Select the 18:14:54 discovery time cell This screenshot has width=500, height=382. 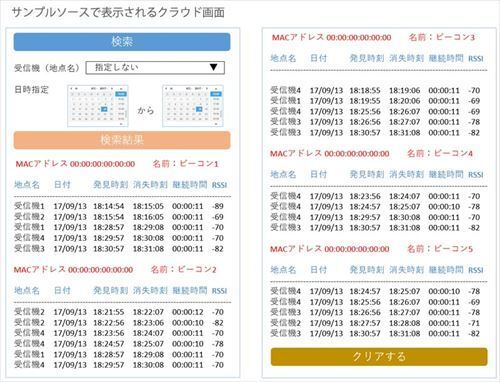[x=109, y=206]
